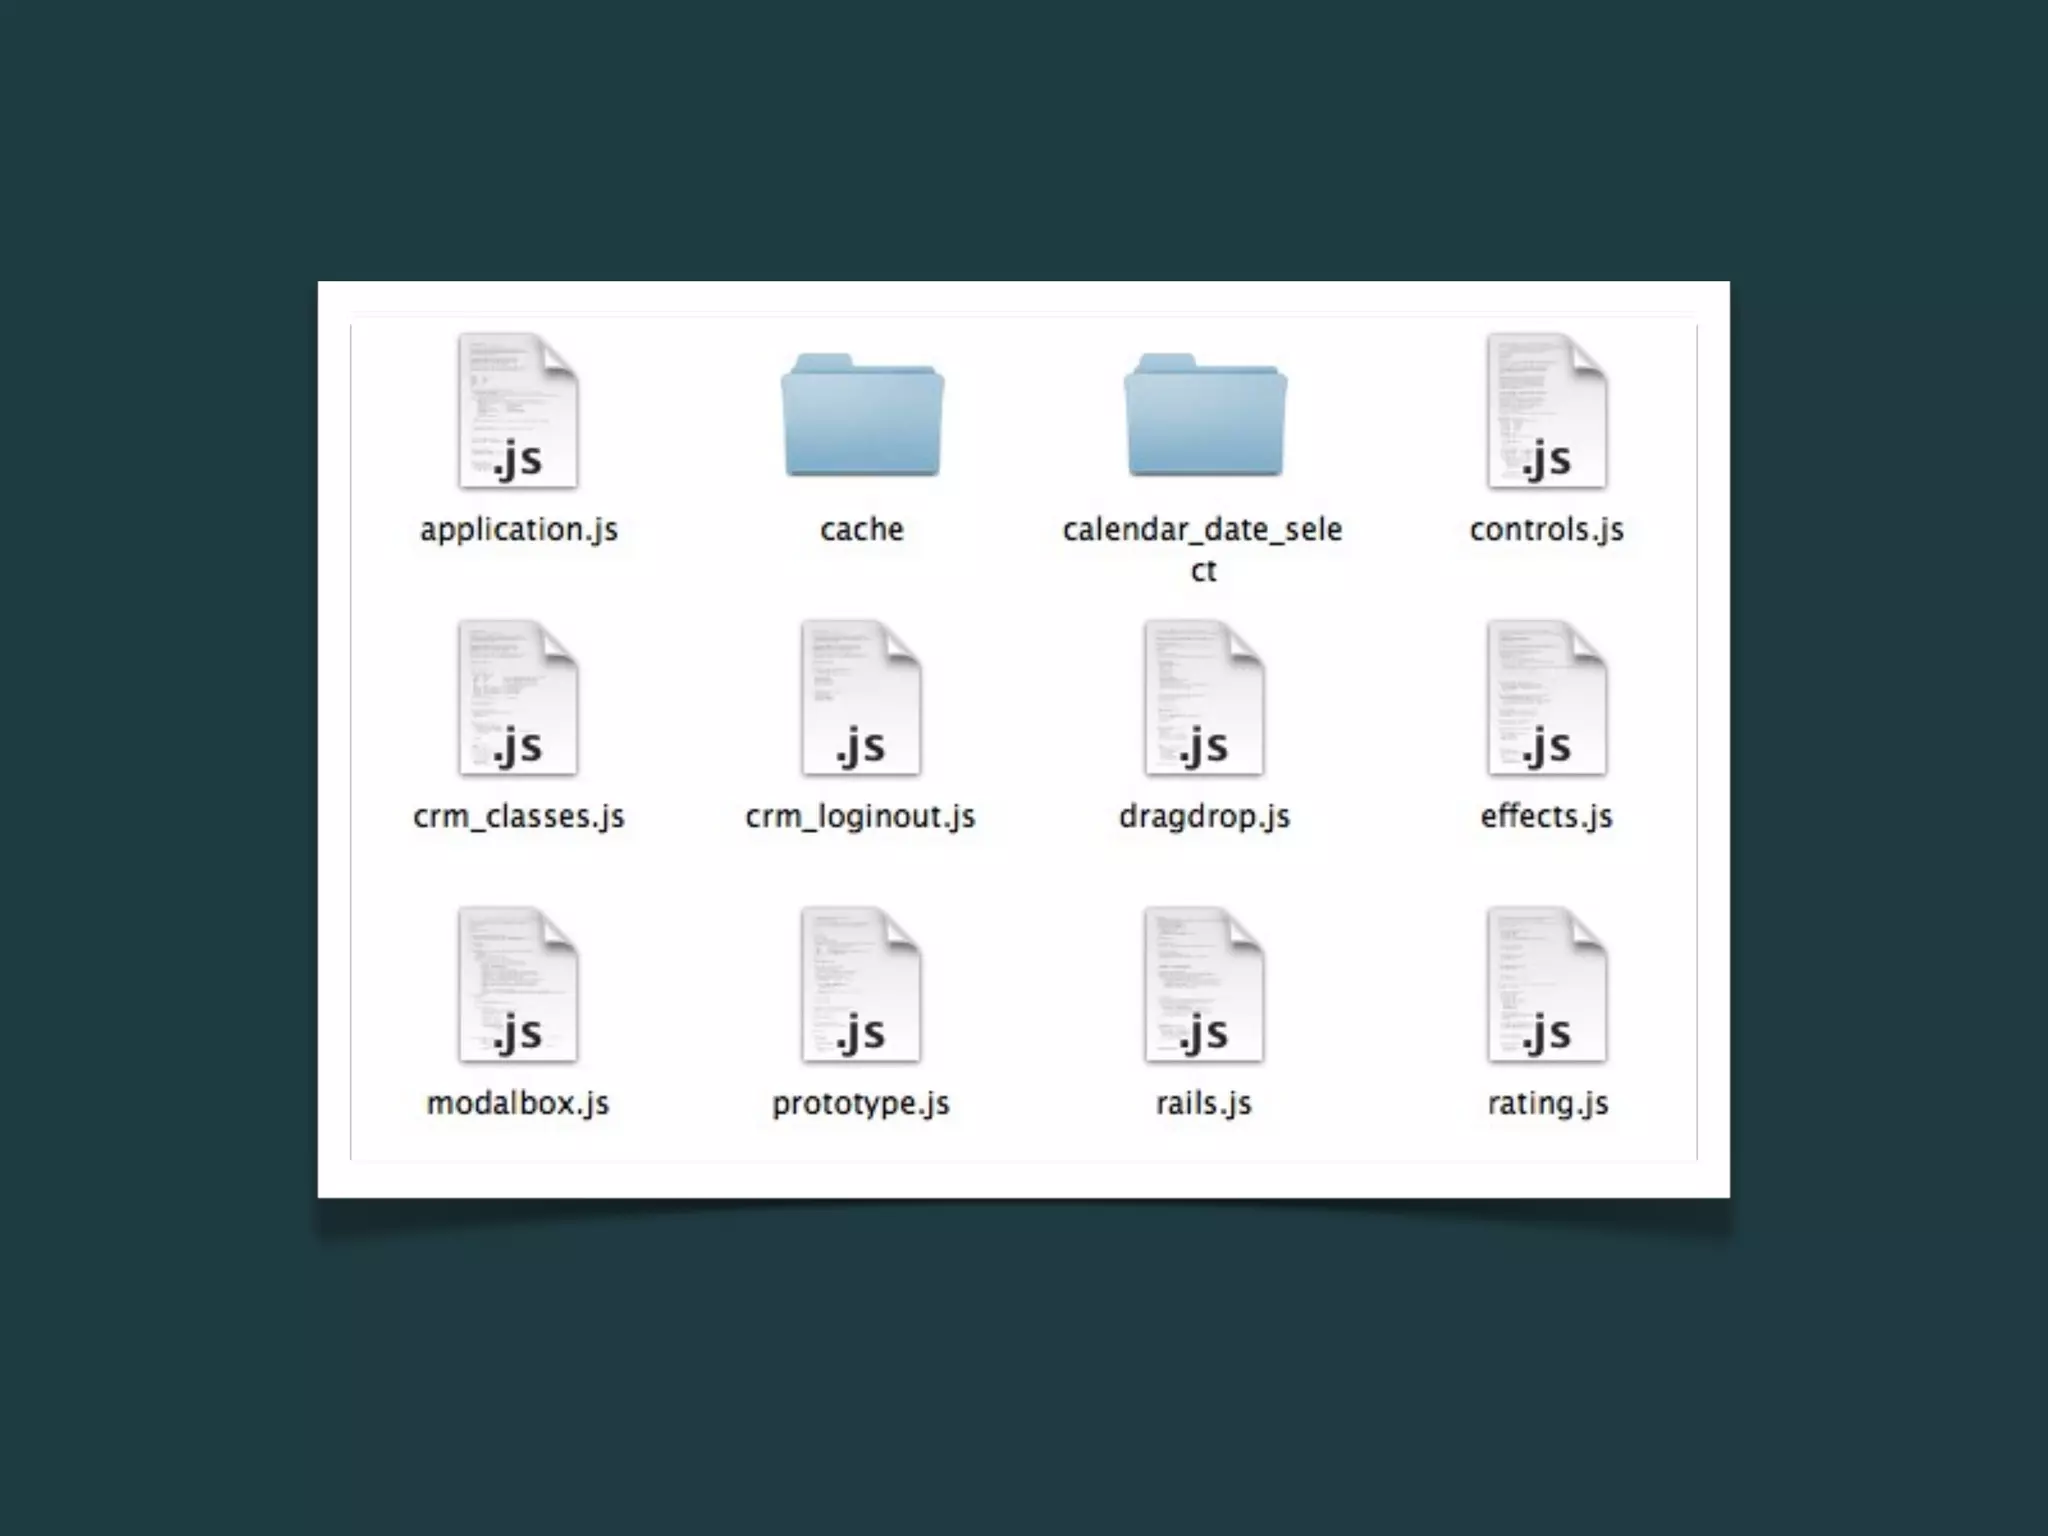Click the application.js filename label
2048x1536 pixels.
518,529
